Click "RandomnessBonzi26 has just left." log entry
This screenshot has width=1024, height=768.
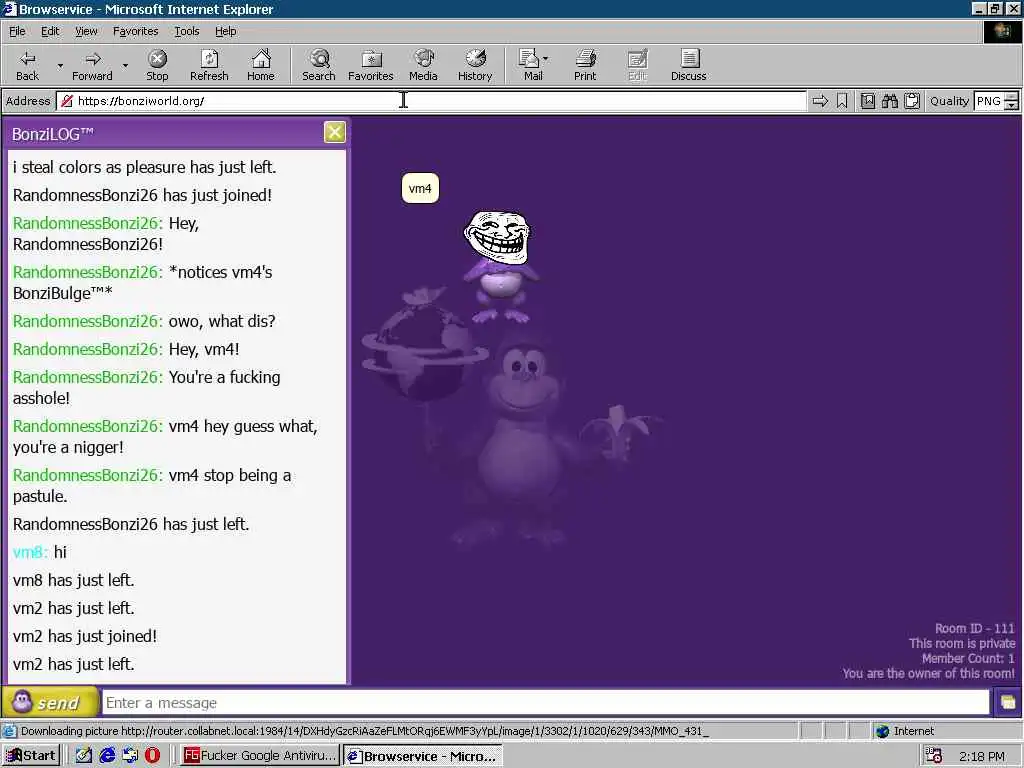pyautogui.click(x=131, y=524)
